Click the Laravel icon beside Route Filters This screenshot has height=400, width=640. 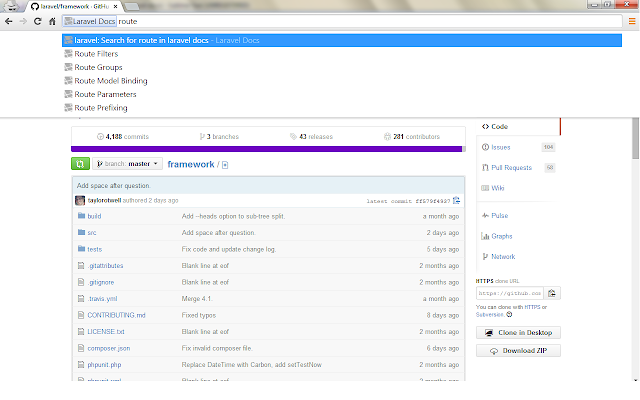68,53
